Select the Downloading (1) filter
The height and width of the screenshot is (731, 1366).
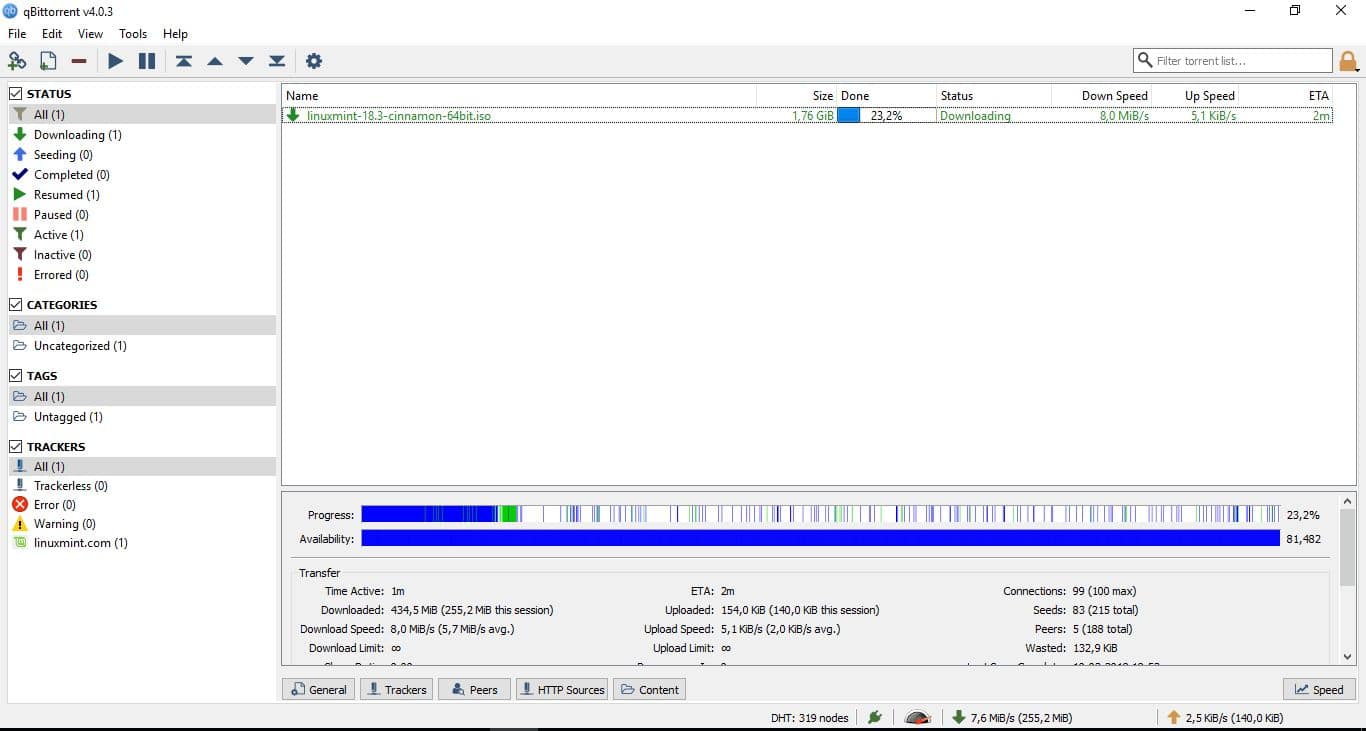tap(78, 134)
